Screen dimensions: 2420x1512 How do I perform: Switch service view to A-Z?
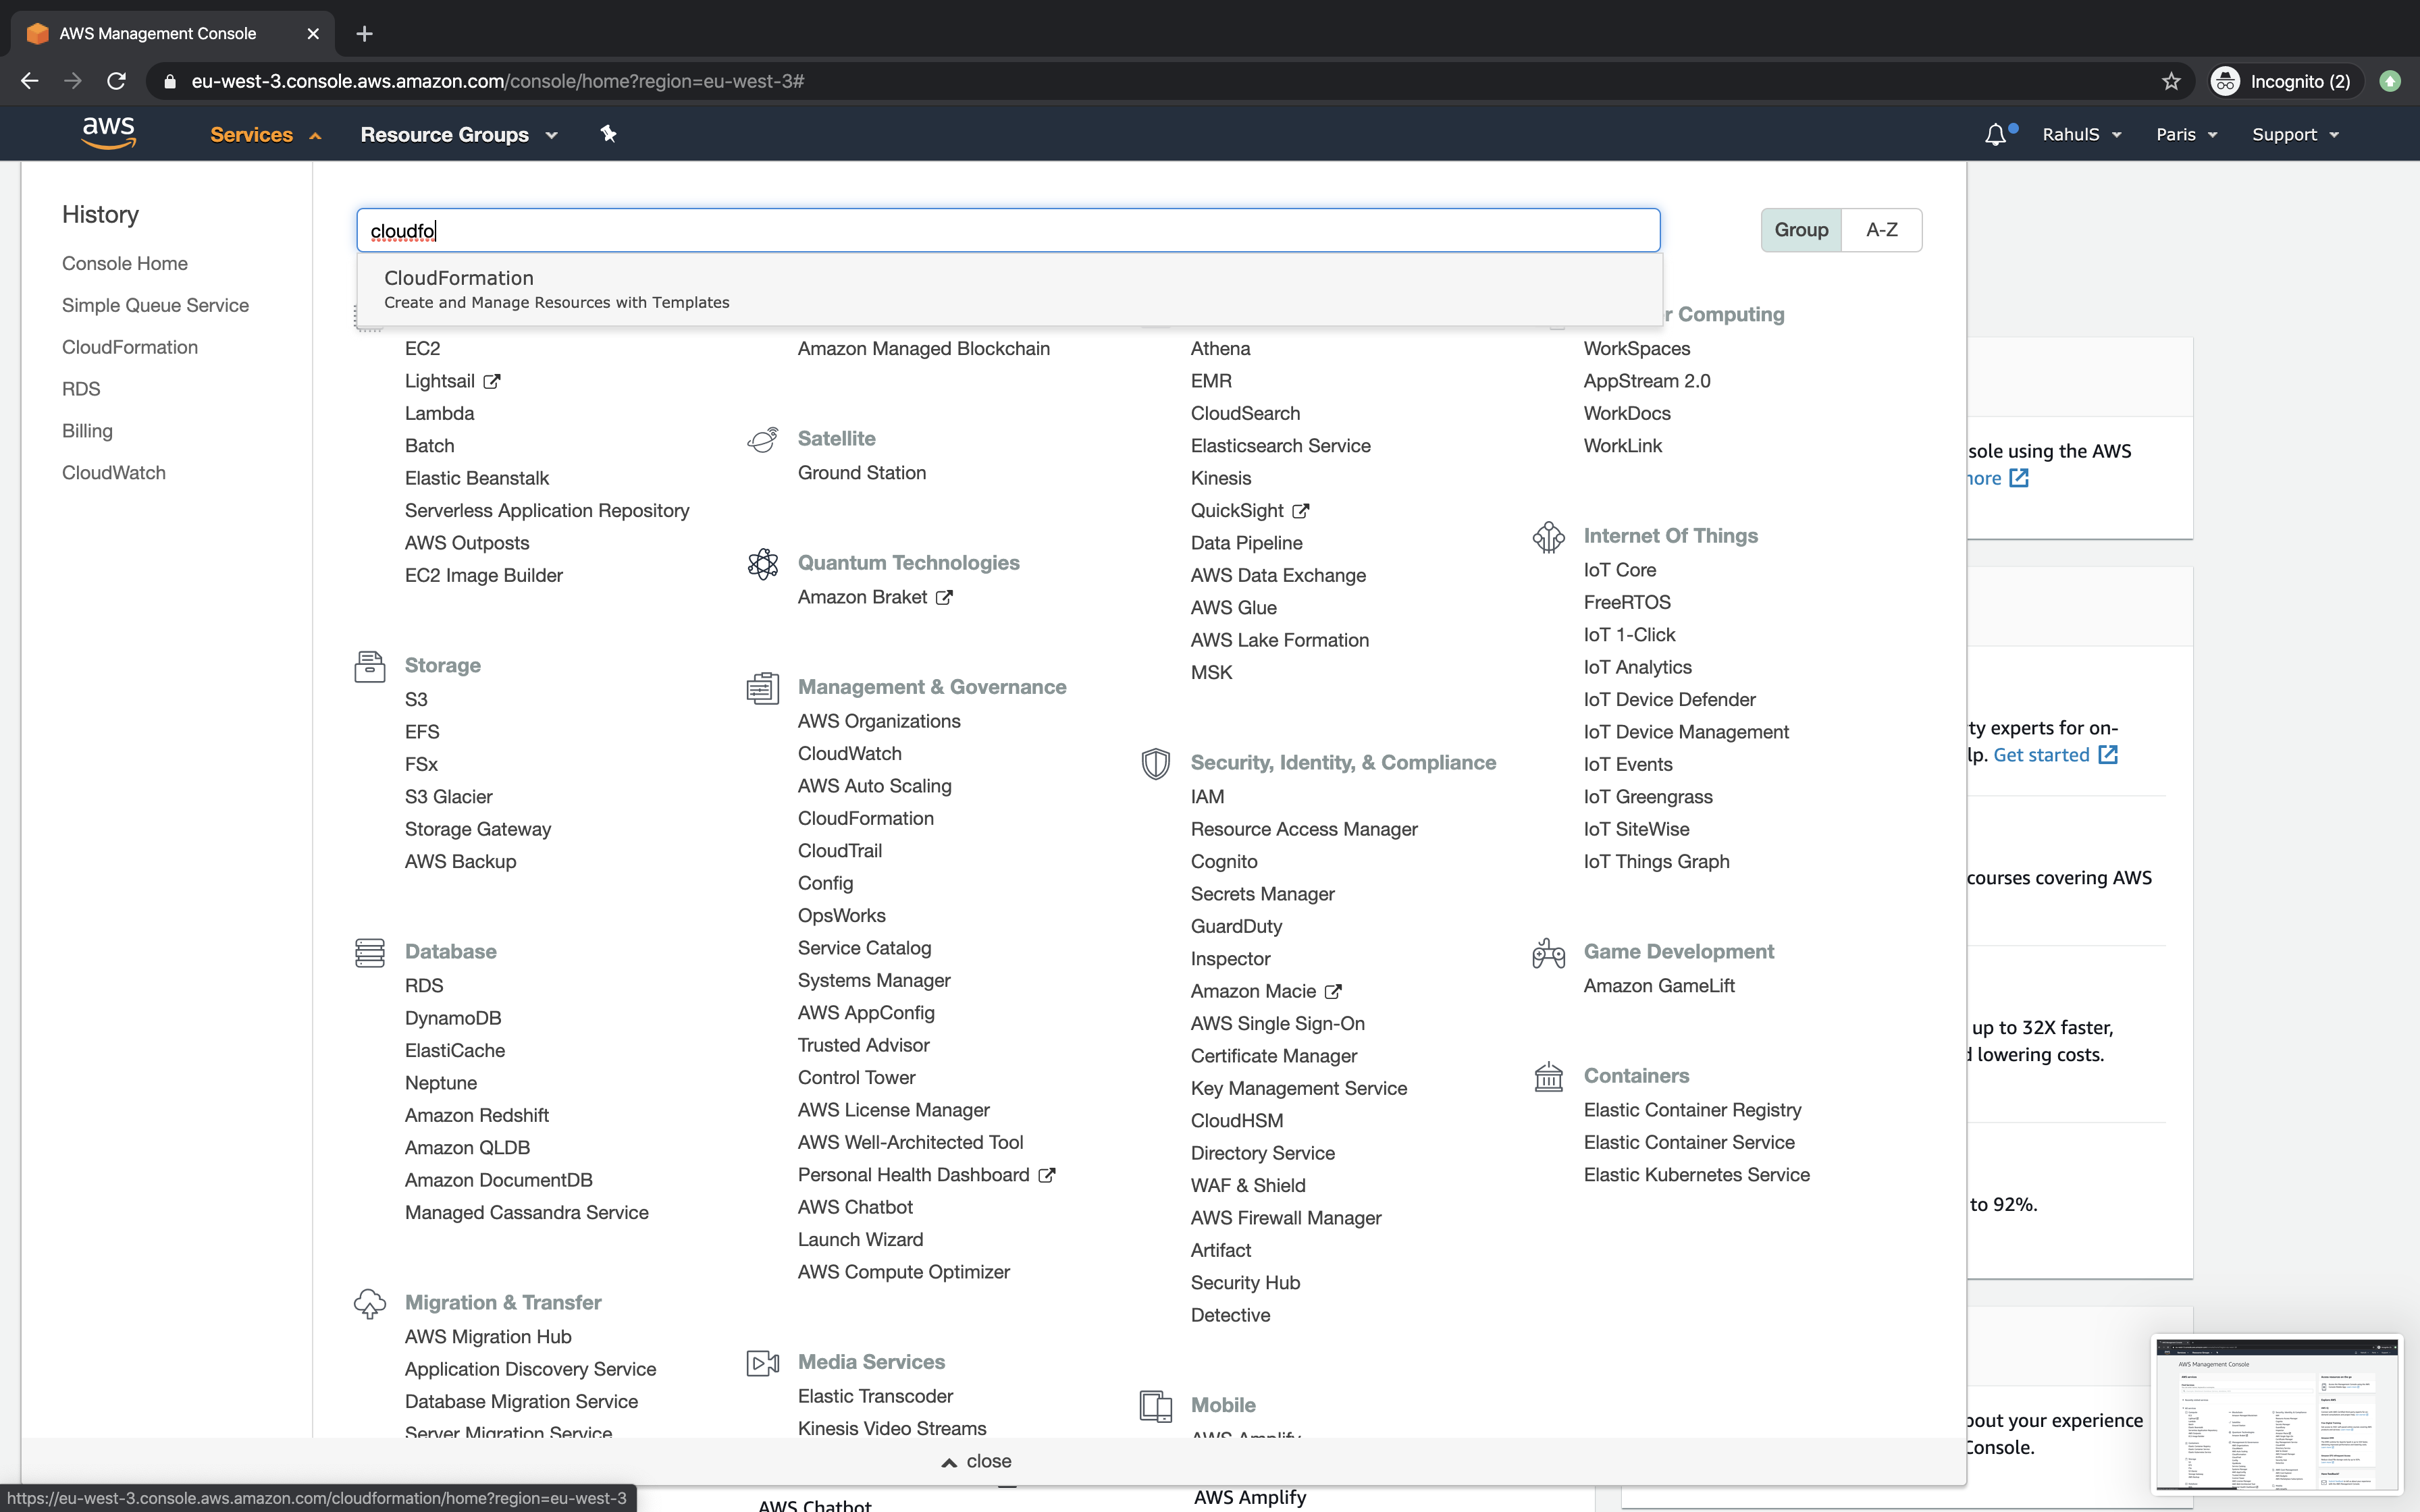(x=1881, y=230)
